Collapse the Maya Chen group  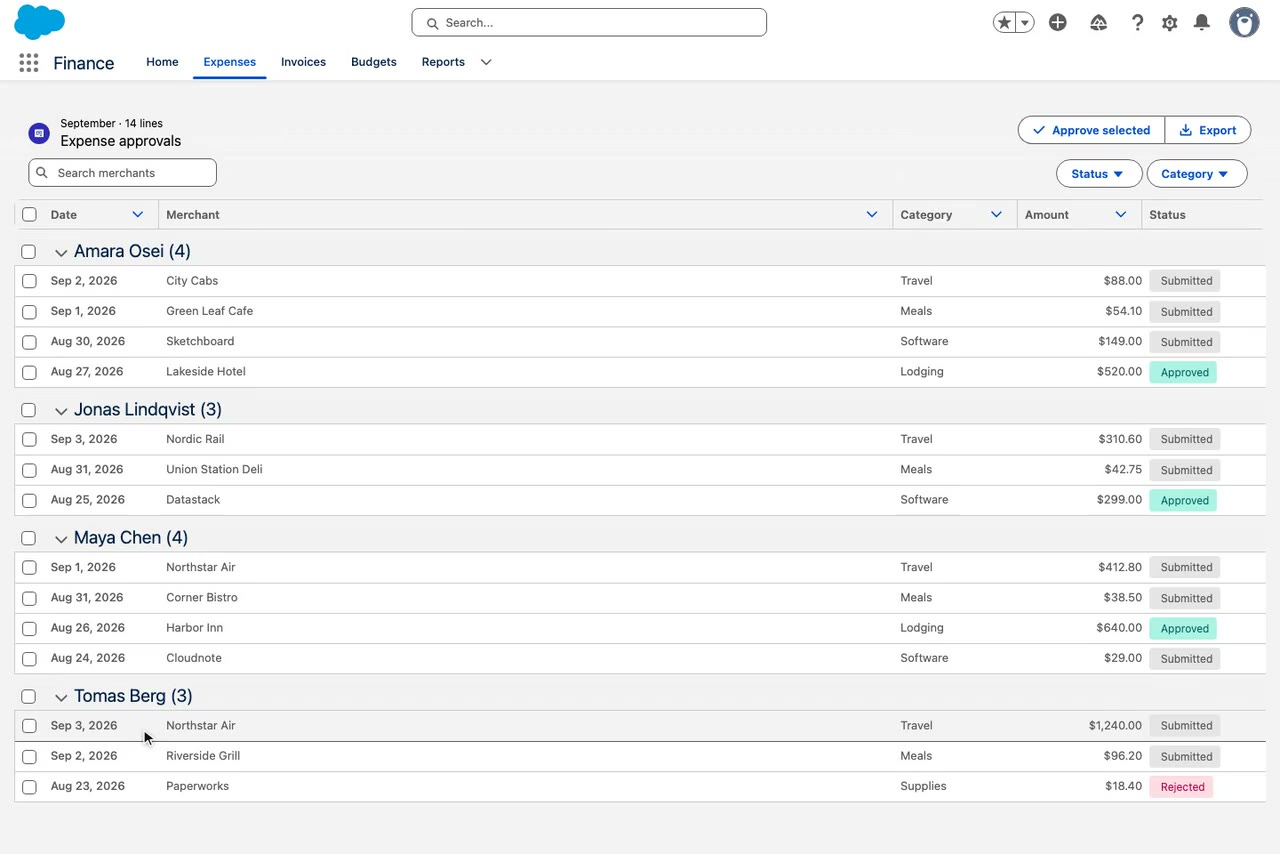tap(61, 539)
